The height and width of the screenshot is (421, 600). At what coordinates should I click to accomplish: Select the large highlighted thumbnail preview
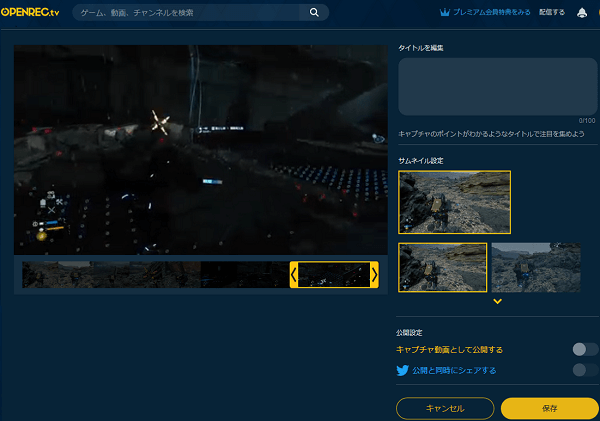(454, 202)
